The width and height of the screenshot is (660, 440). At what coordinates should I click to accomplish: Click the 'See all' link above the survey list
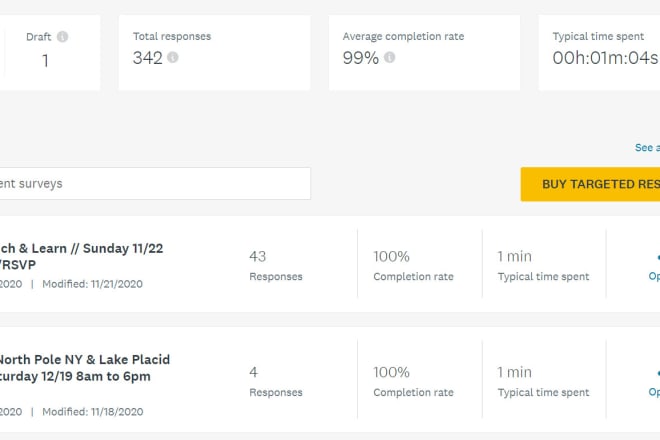click(x=646, y=148)
